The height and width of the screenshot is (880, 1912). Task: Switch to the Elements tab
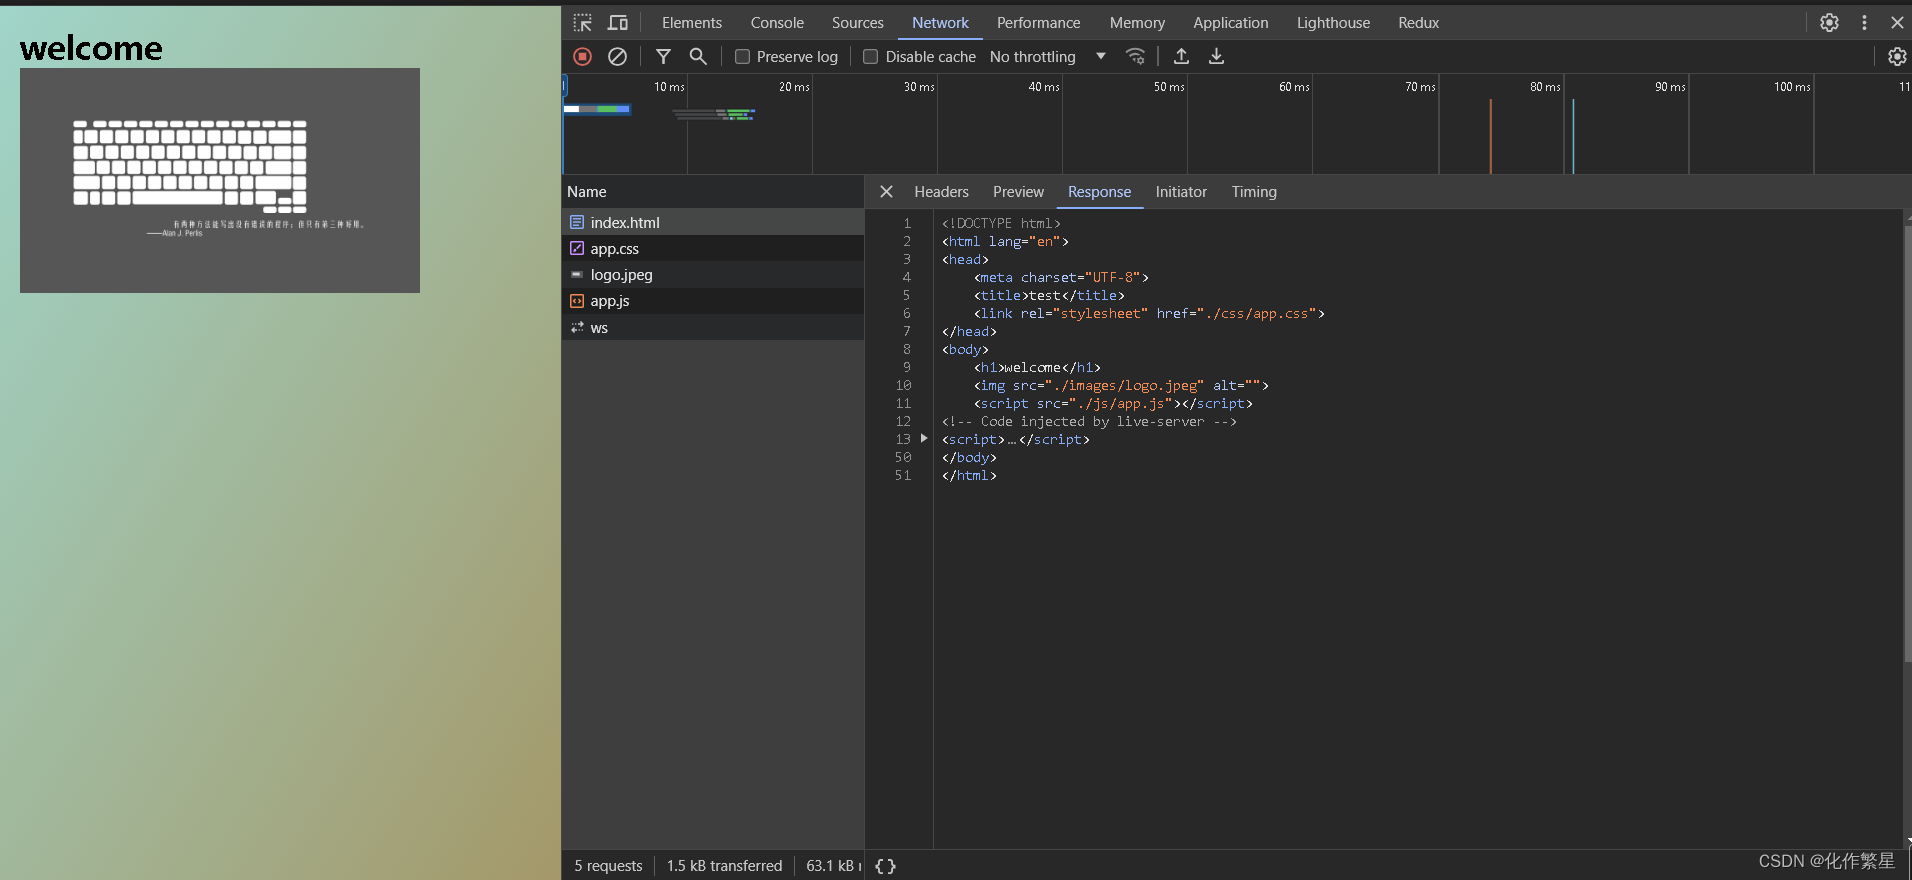[692, 22]
